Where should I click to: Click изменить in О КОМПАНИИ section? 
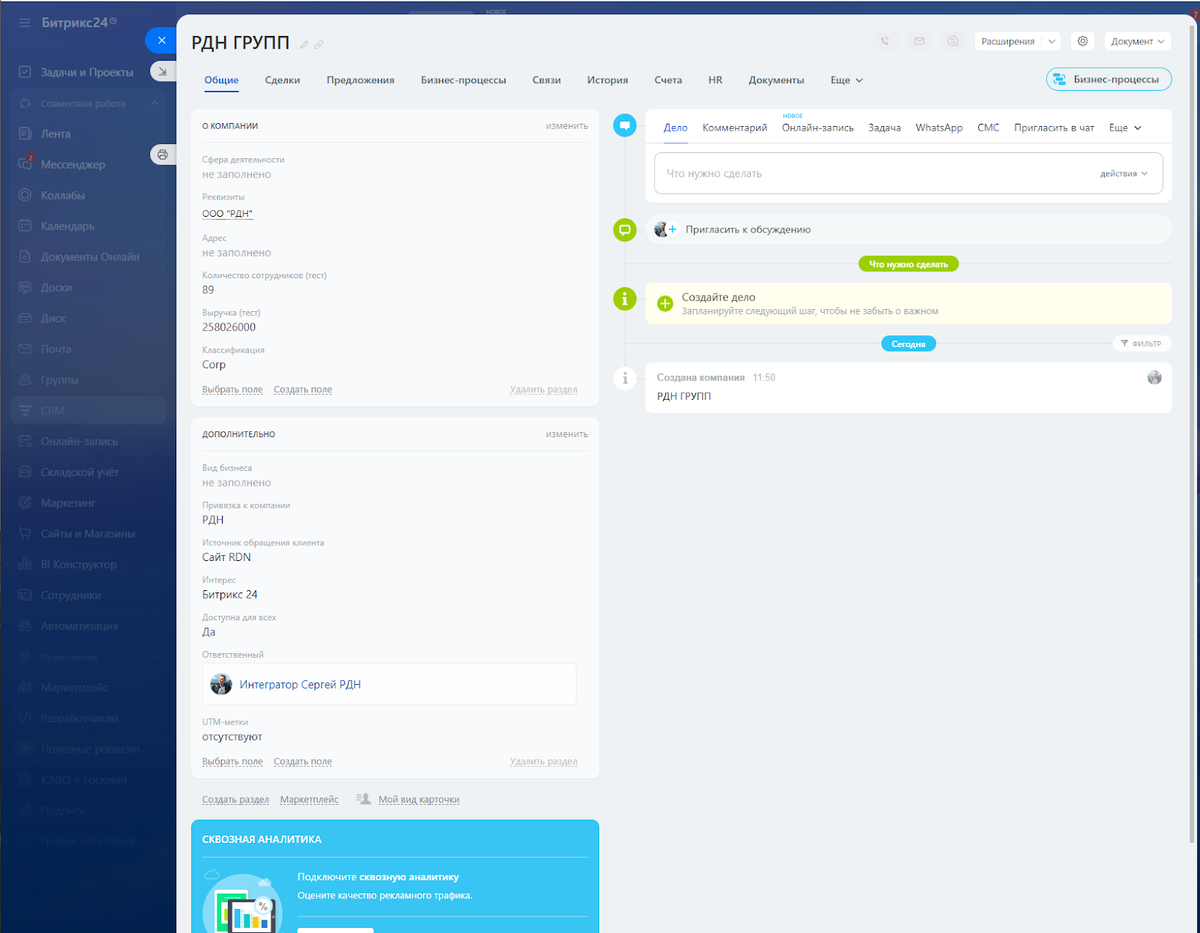click(x=567, y=126)
